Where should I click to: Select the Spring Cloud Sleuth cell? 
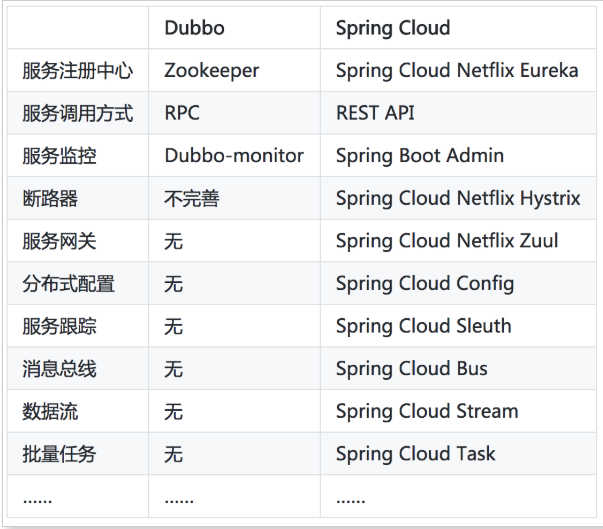click(x=423, y=326)
